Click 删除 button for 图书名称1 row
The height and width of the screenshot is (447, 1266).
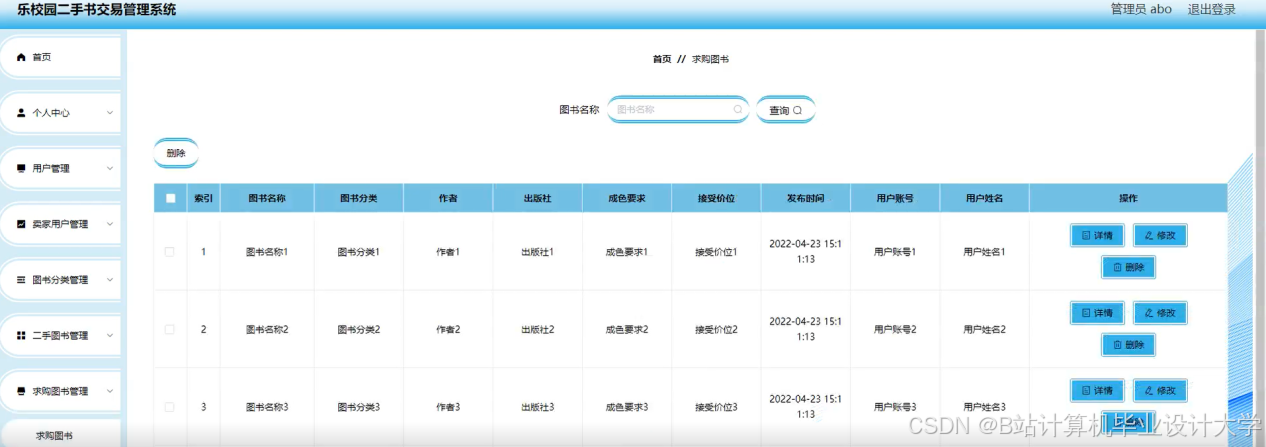pyautogui.click(x=1129, y=267)
